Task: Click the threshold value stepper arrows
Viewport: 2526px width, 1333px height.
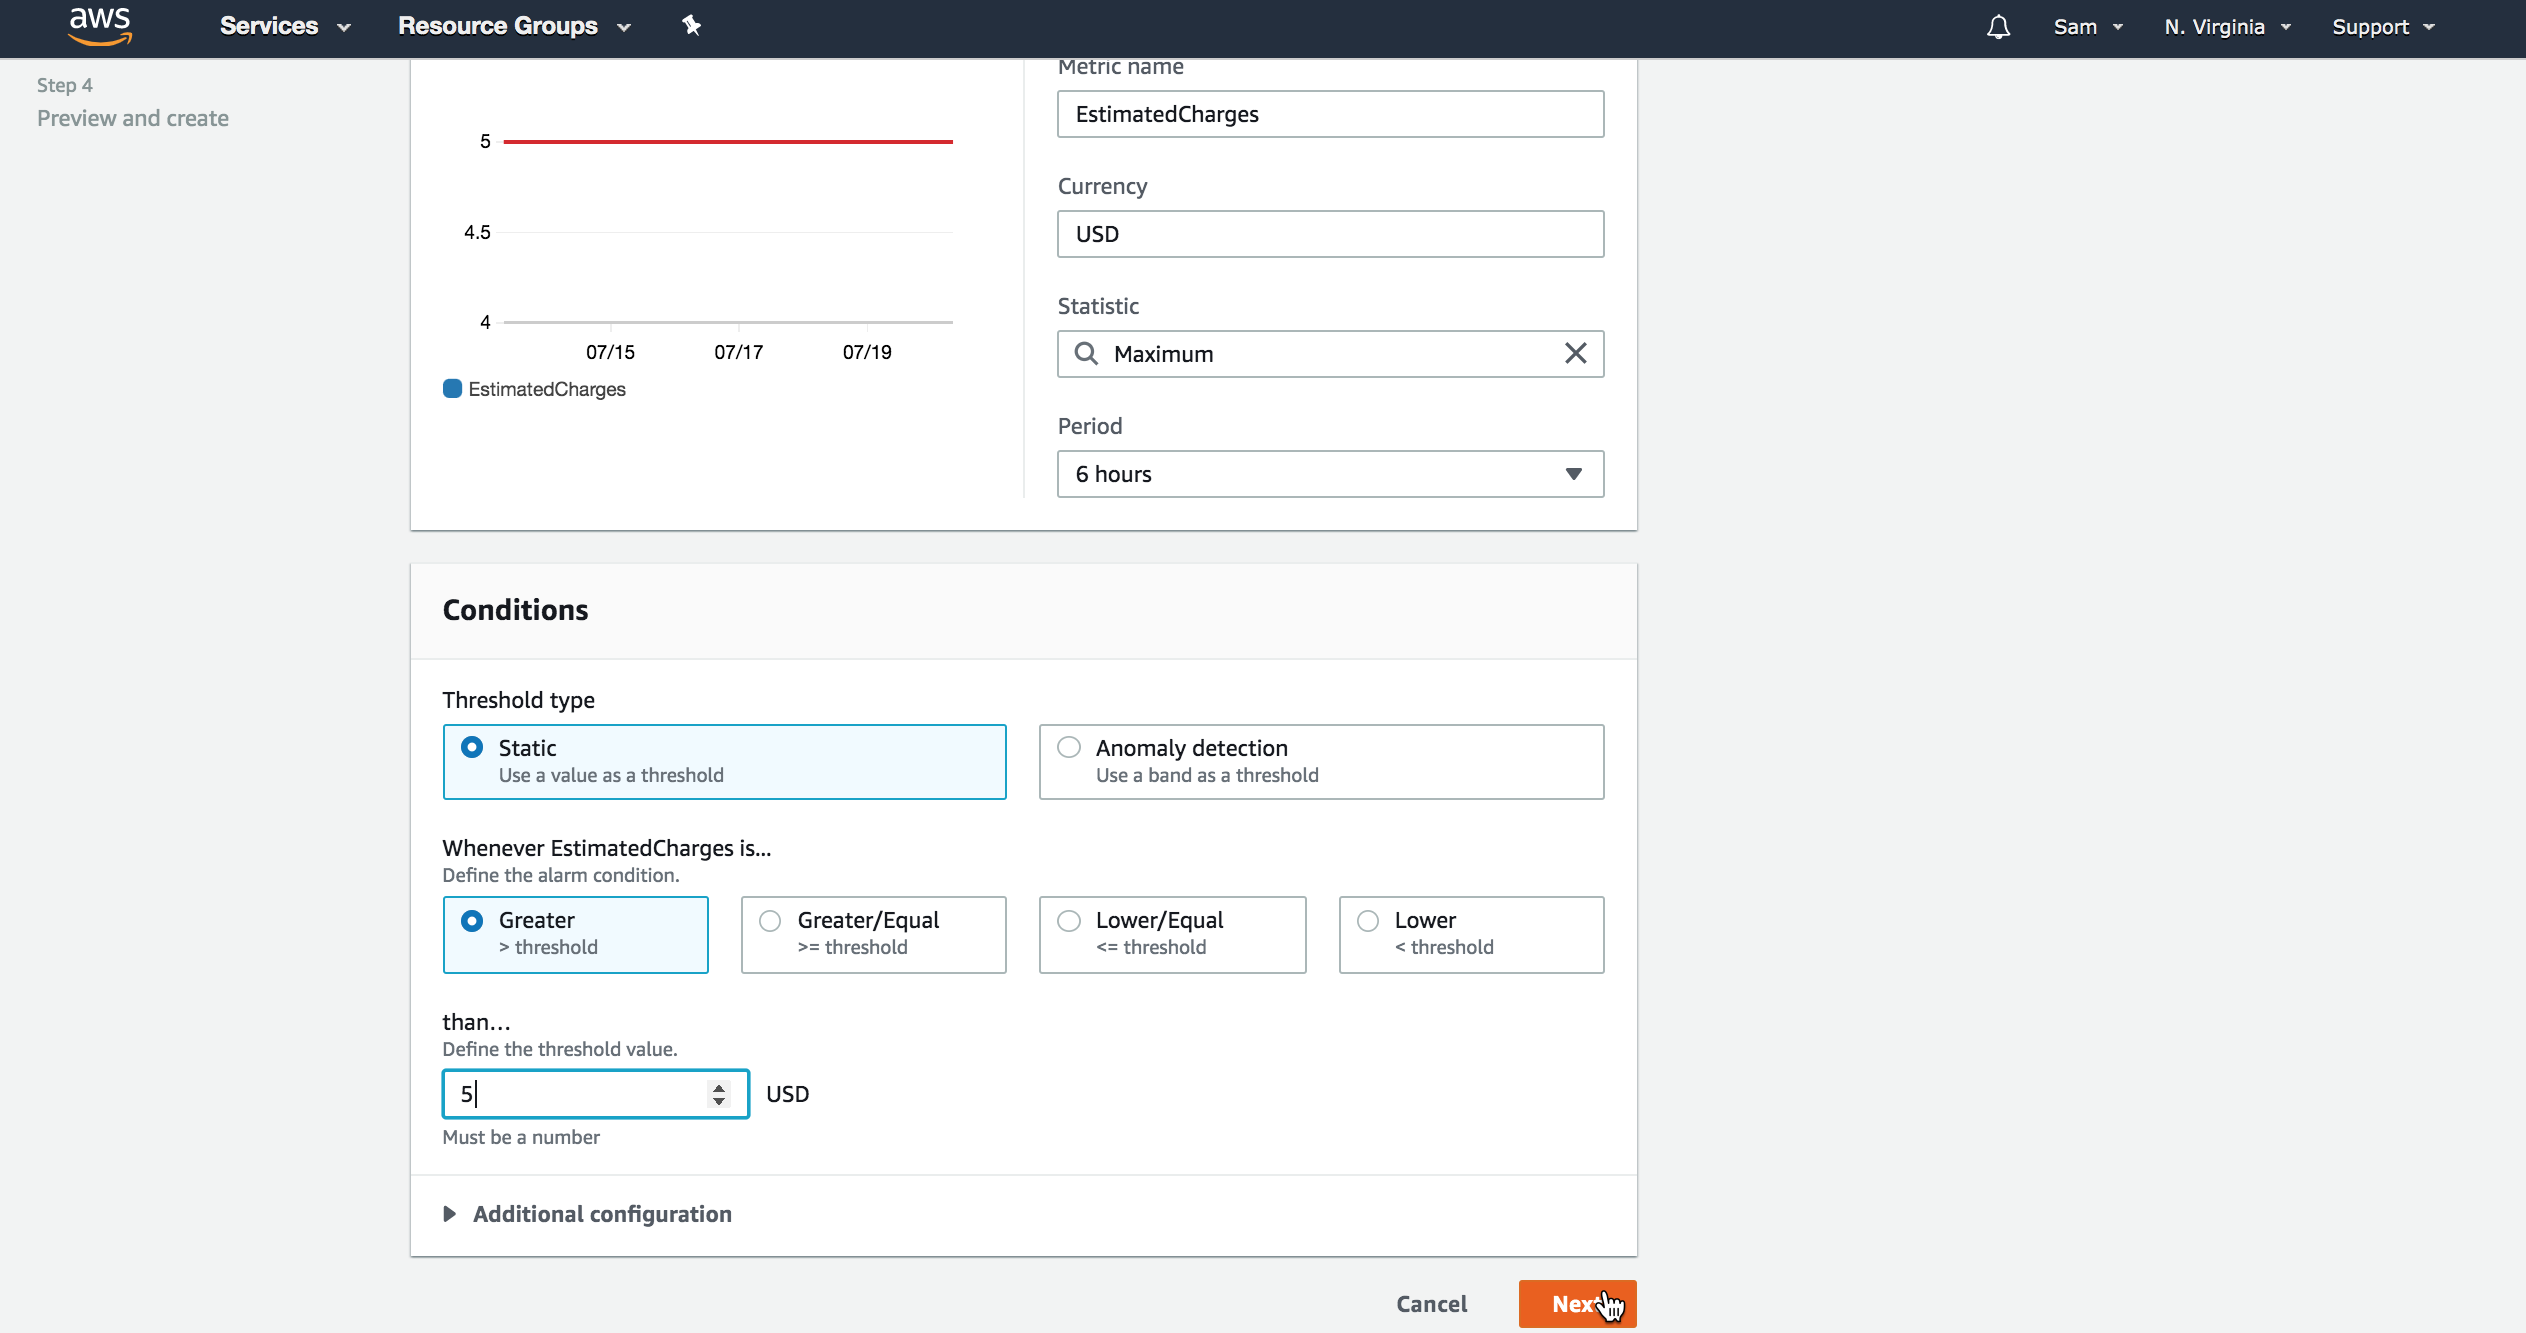Action: coord(719,1094)
